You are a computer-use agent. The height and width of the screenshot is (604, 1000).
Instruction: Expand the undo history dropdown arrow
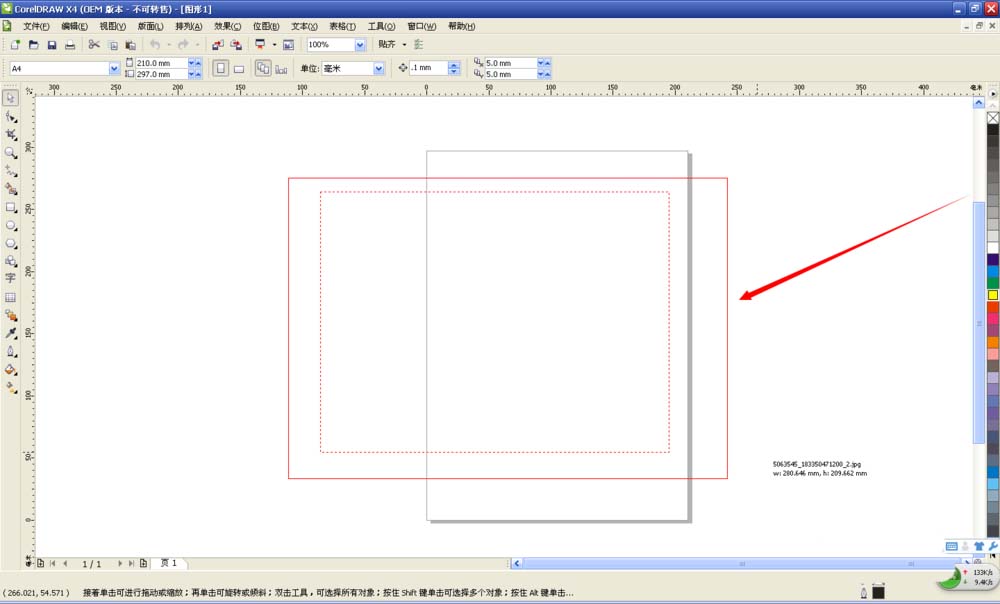click(169, 45)
